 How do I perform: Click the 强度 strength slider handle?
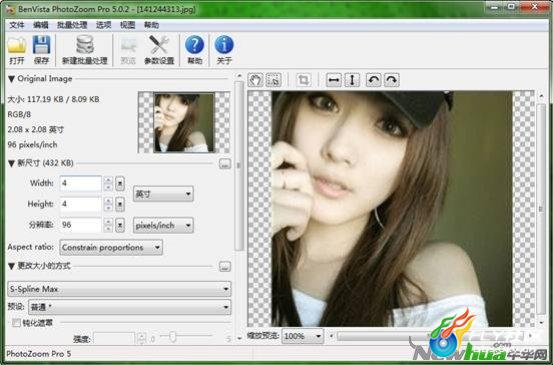(172, 337)
